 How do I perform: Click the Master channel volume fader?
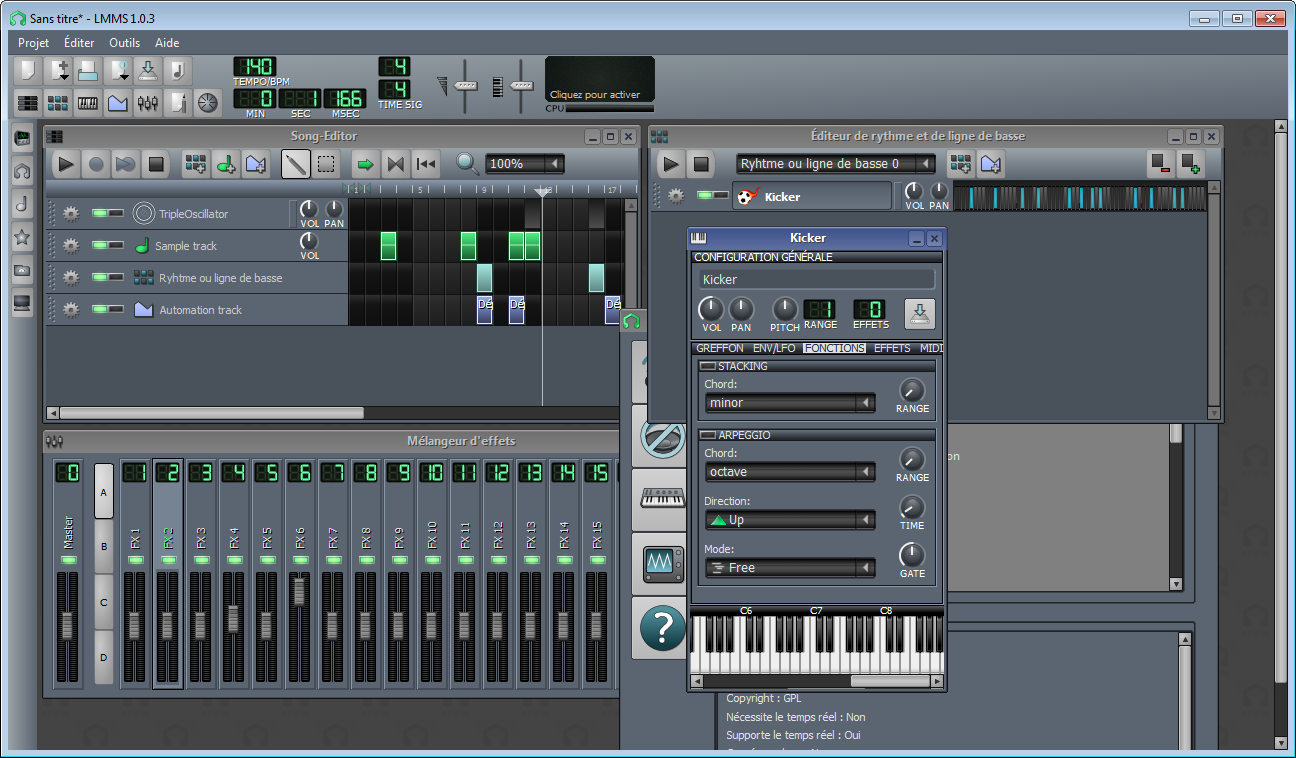point(68,626)
